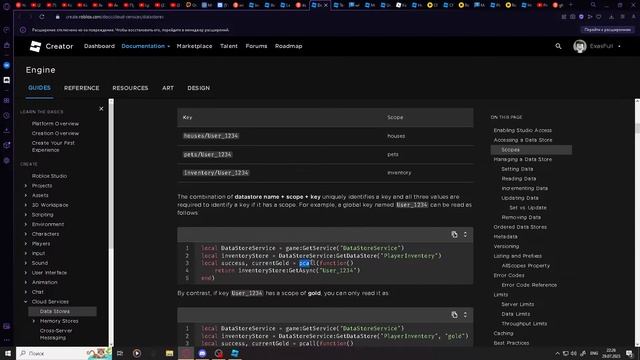Viewport: 640px width, 360px height.
Task: Open Task View on the taskbar
Action: click(x=120, y=353)
